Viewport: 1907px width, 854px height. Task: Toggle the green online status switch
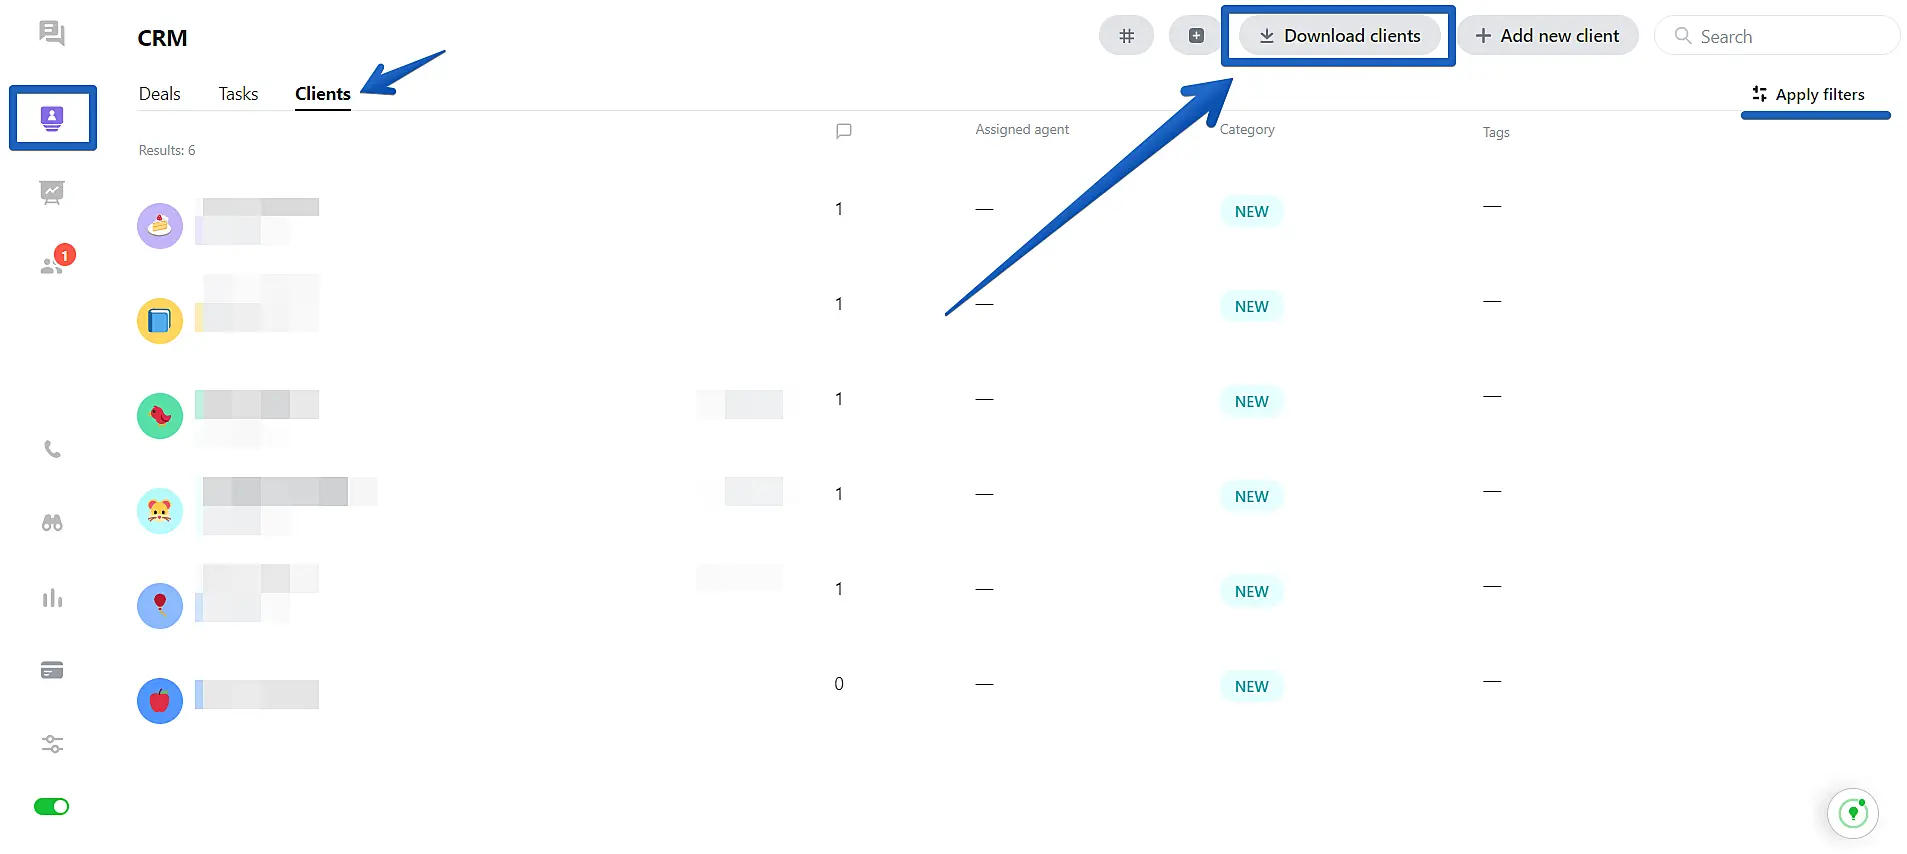pos(52,807)
